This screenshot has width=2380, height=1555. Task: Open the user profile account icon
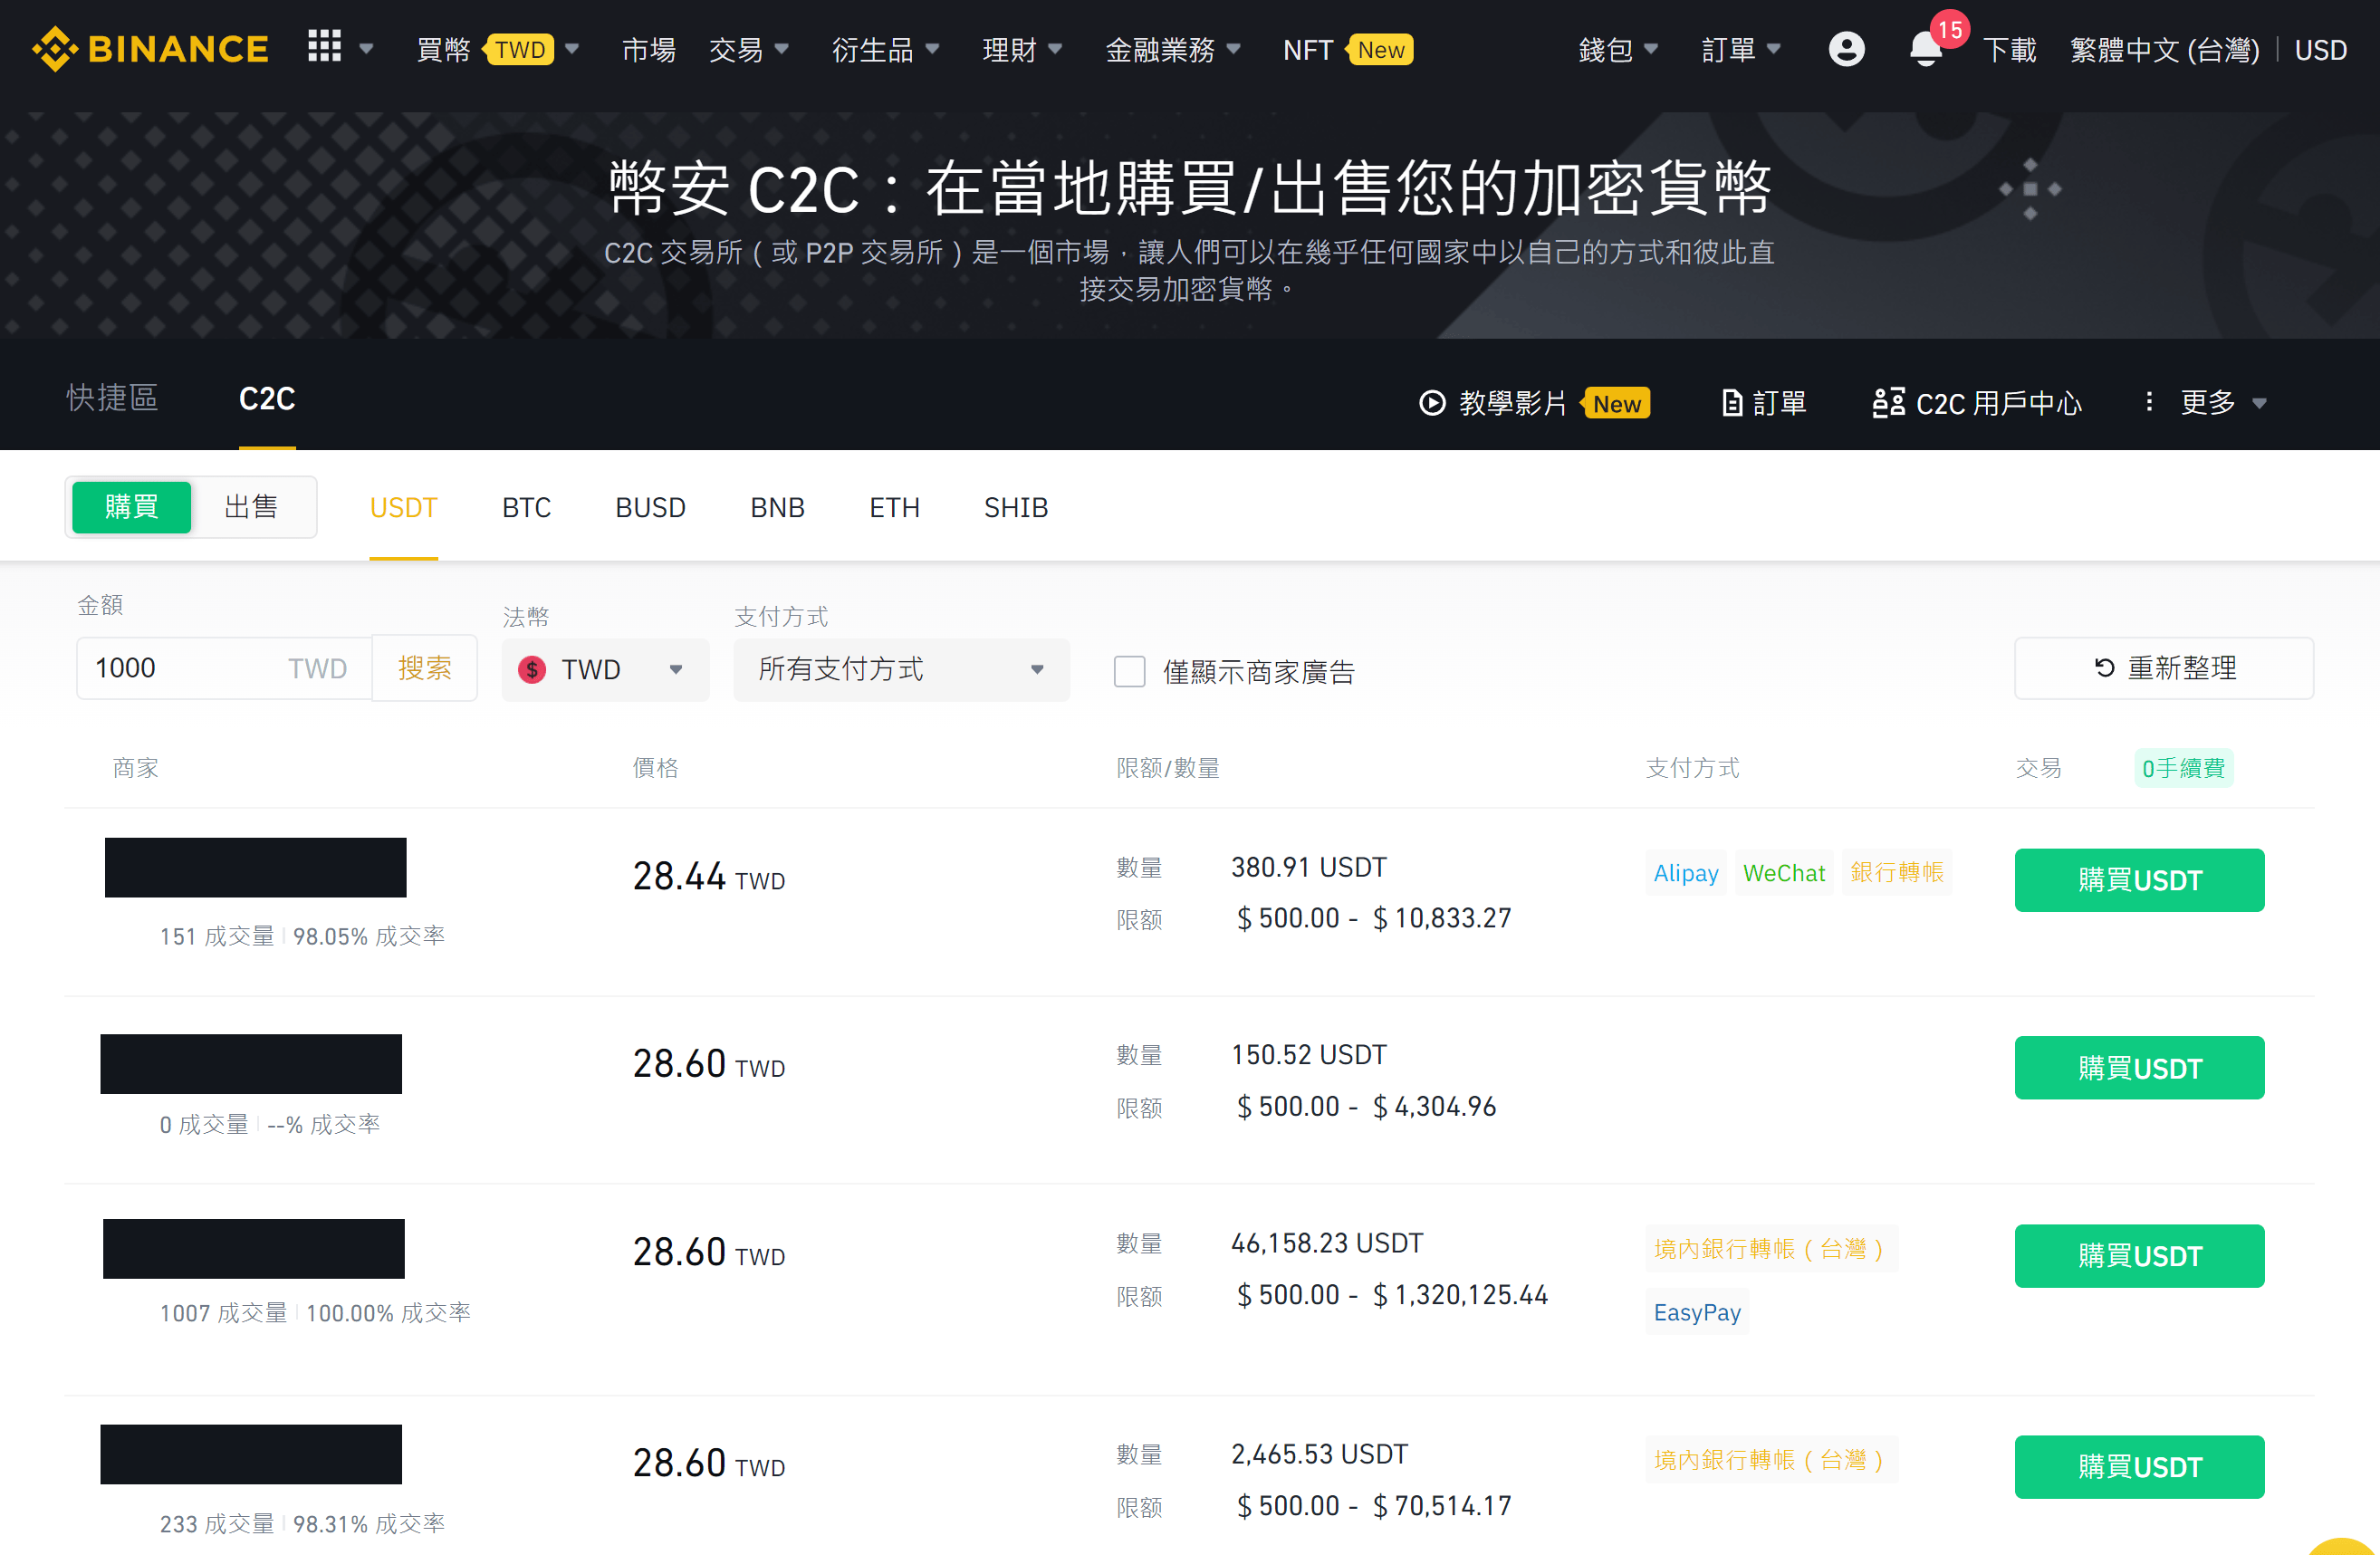click(1846, 49)
